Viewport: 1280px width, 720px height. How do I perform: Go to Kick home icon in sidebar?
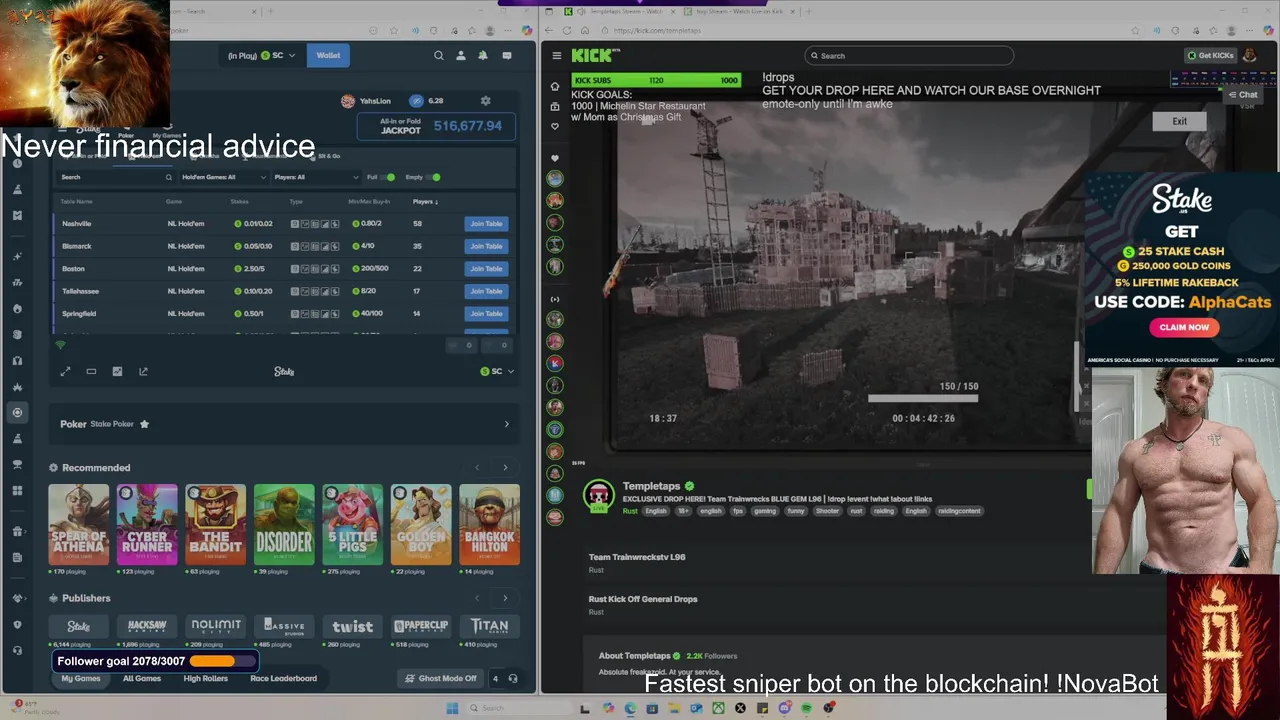pos(555,86)
